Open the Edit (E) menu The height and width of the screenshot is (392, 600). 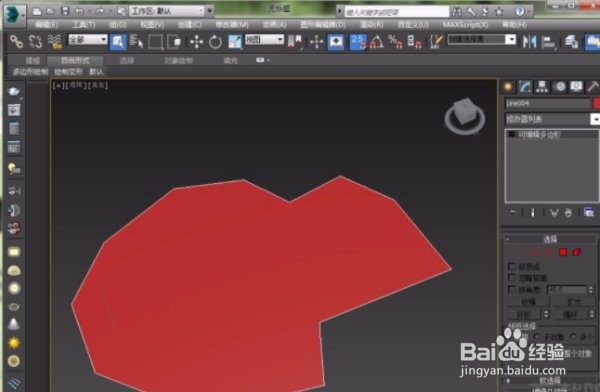[x=46, y=25]
